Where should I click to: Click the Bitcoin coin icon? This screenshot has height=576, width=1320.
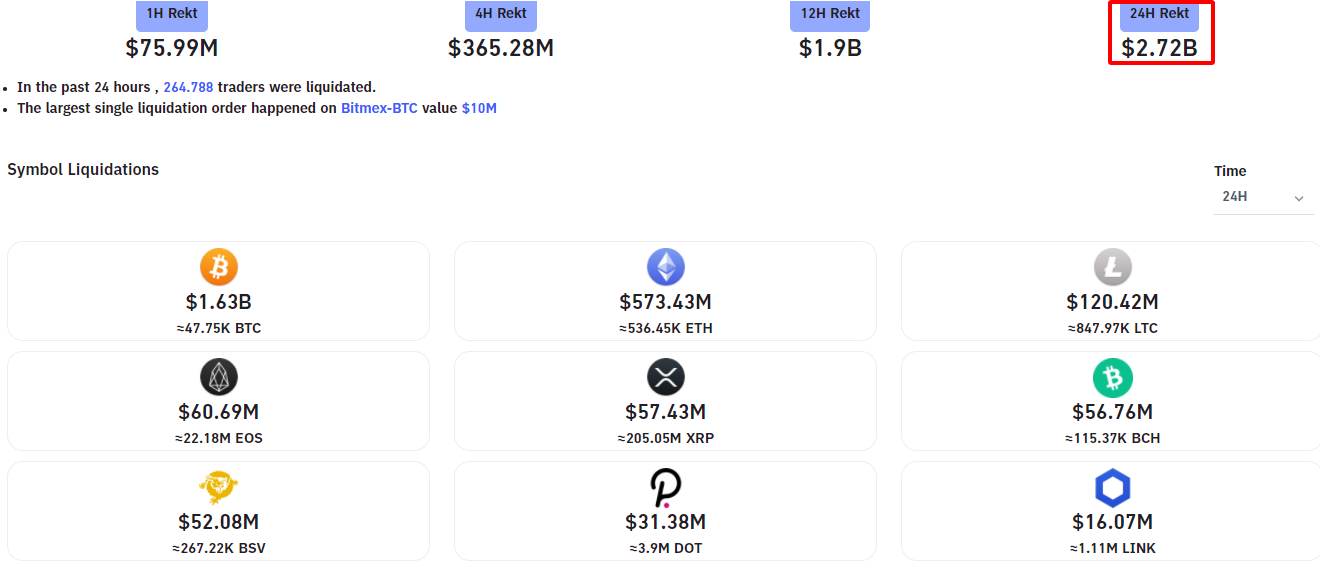click(x=219, y=268)
